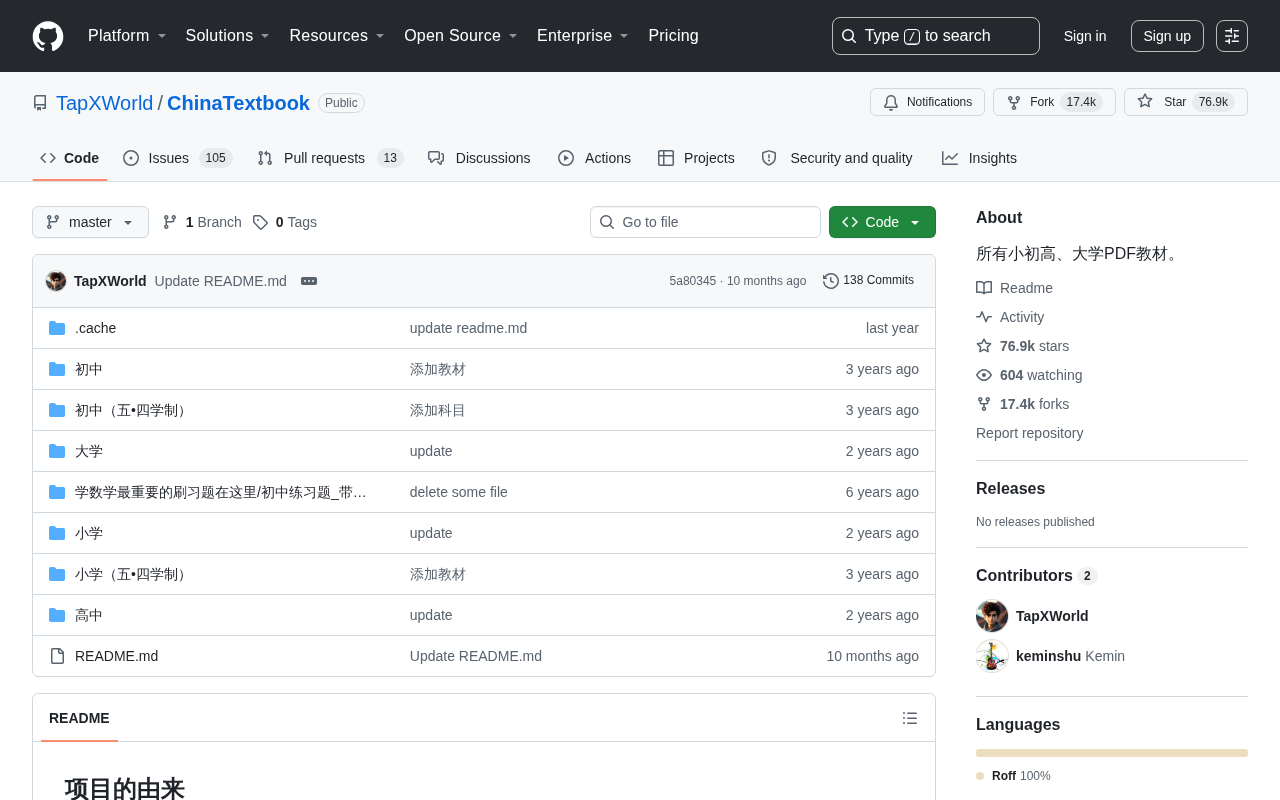Screen dimensions: 1280x800
Task: Click the commits history clock icon
Action: click(831, 281)
